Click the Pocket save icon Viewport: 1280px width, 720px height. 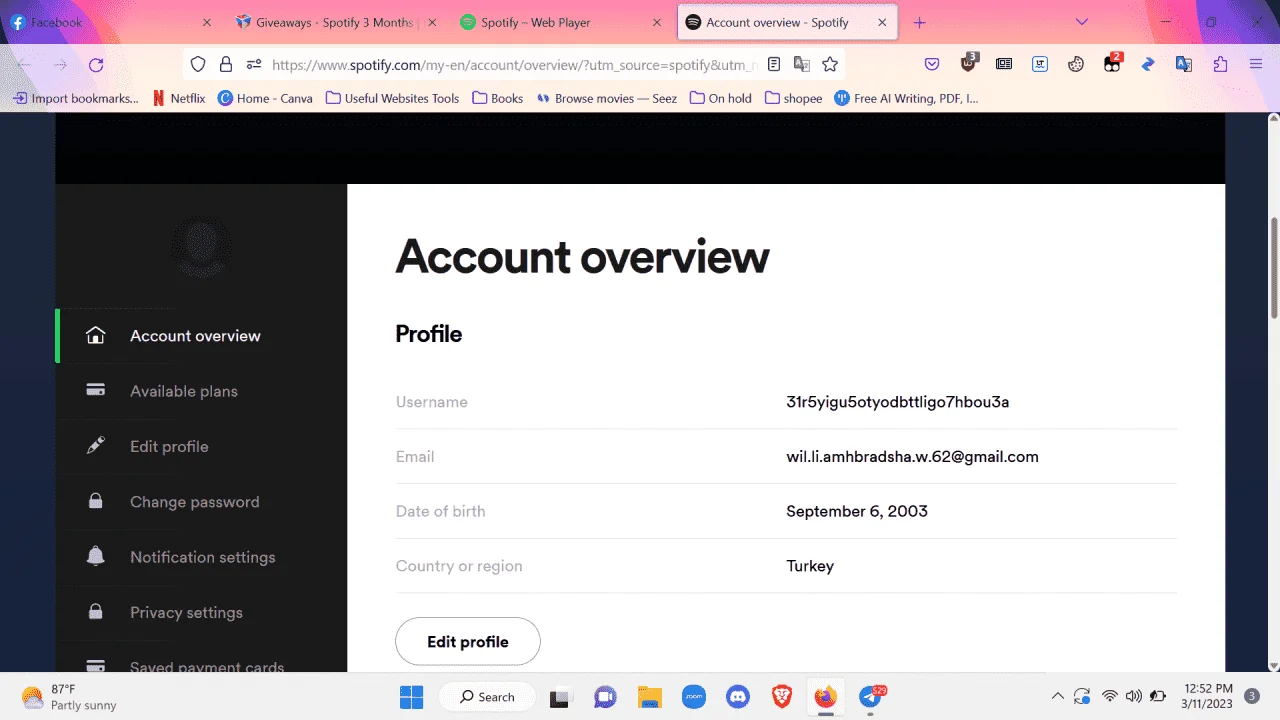[932, 65]
